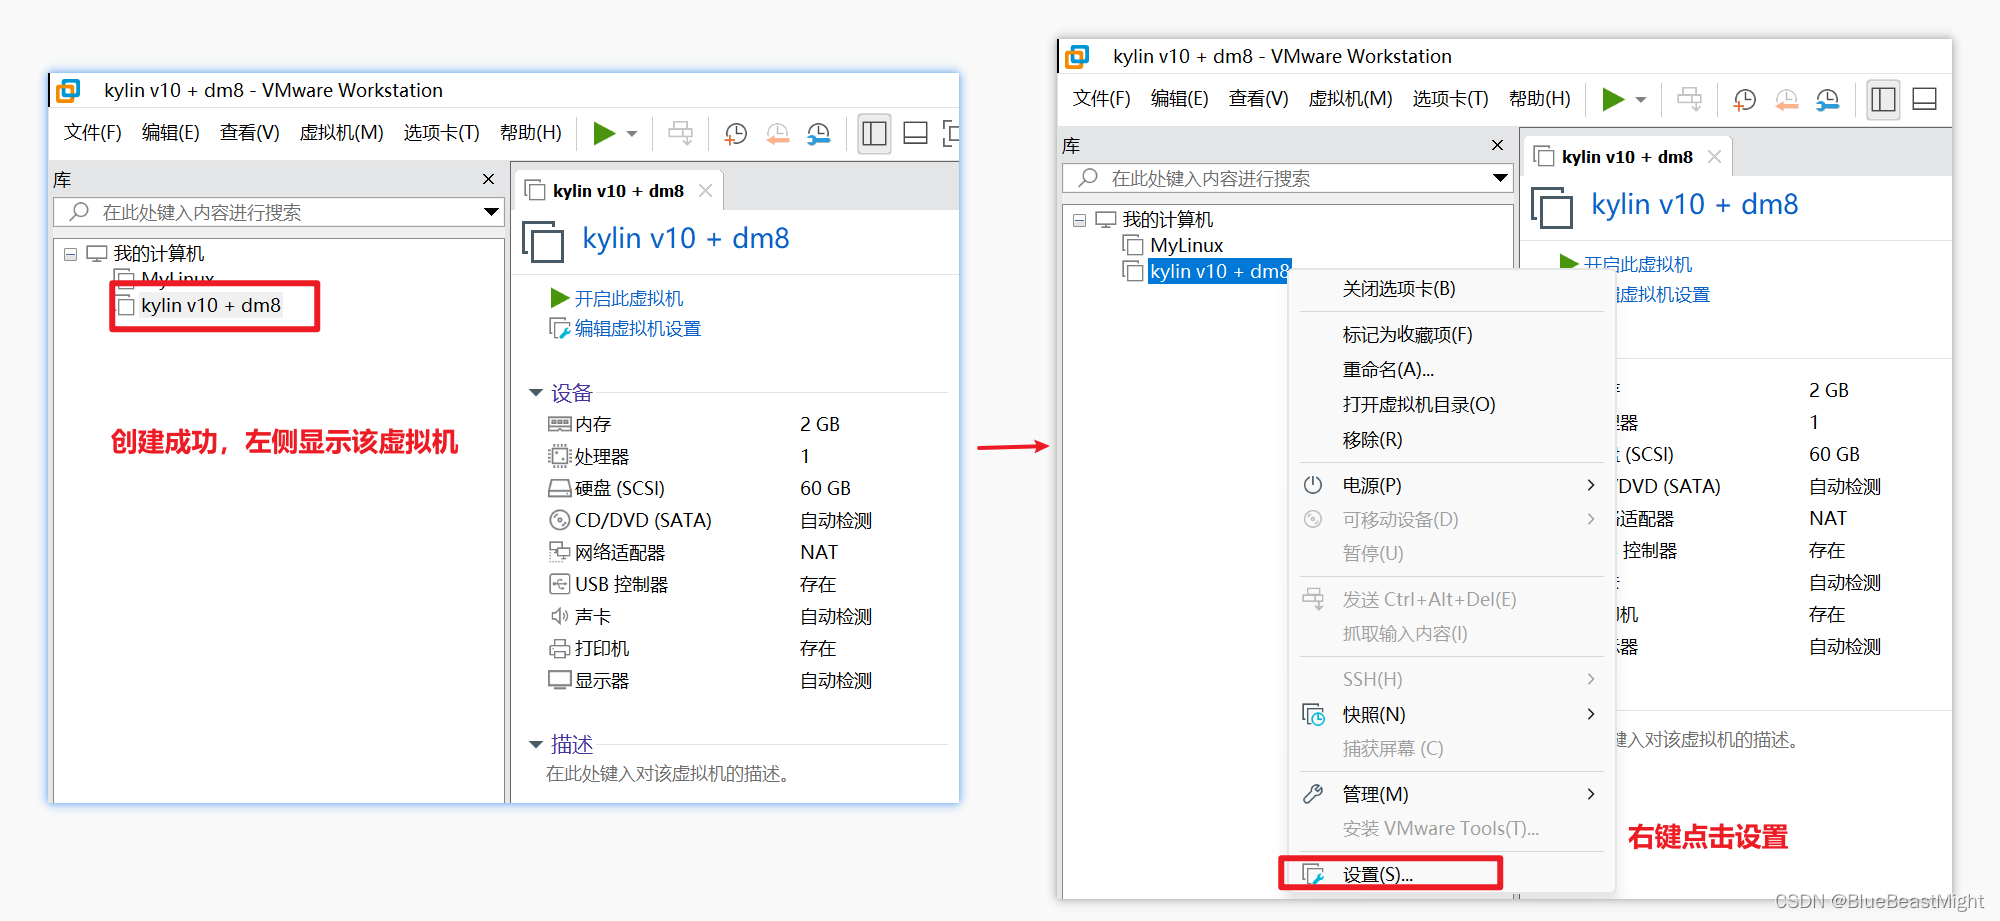Click Send Ctrl+Alt+Del toolbar icon in right window
The image size is (2000, 921).
click(1689, 99)
